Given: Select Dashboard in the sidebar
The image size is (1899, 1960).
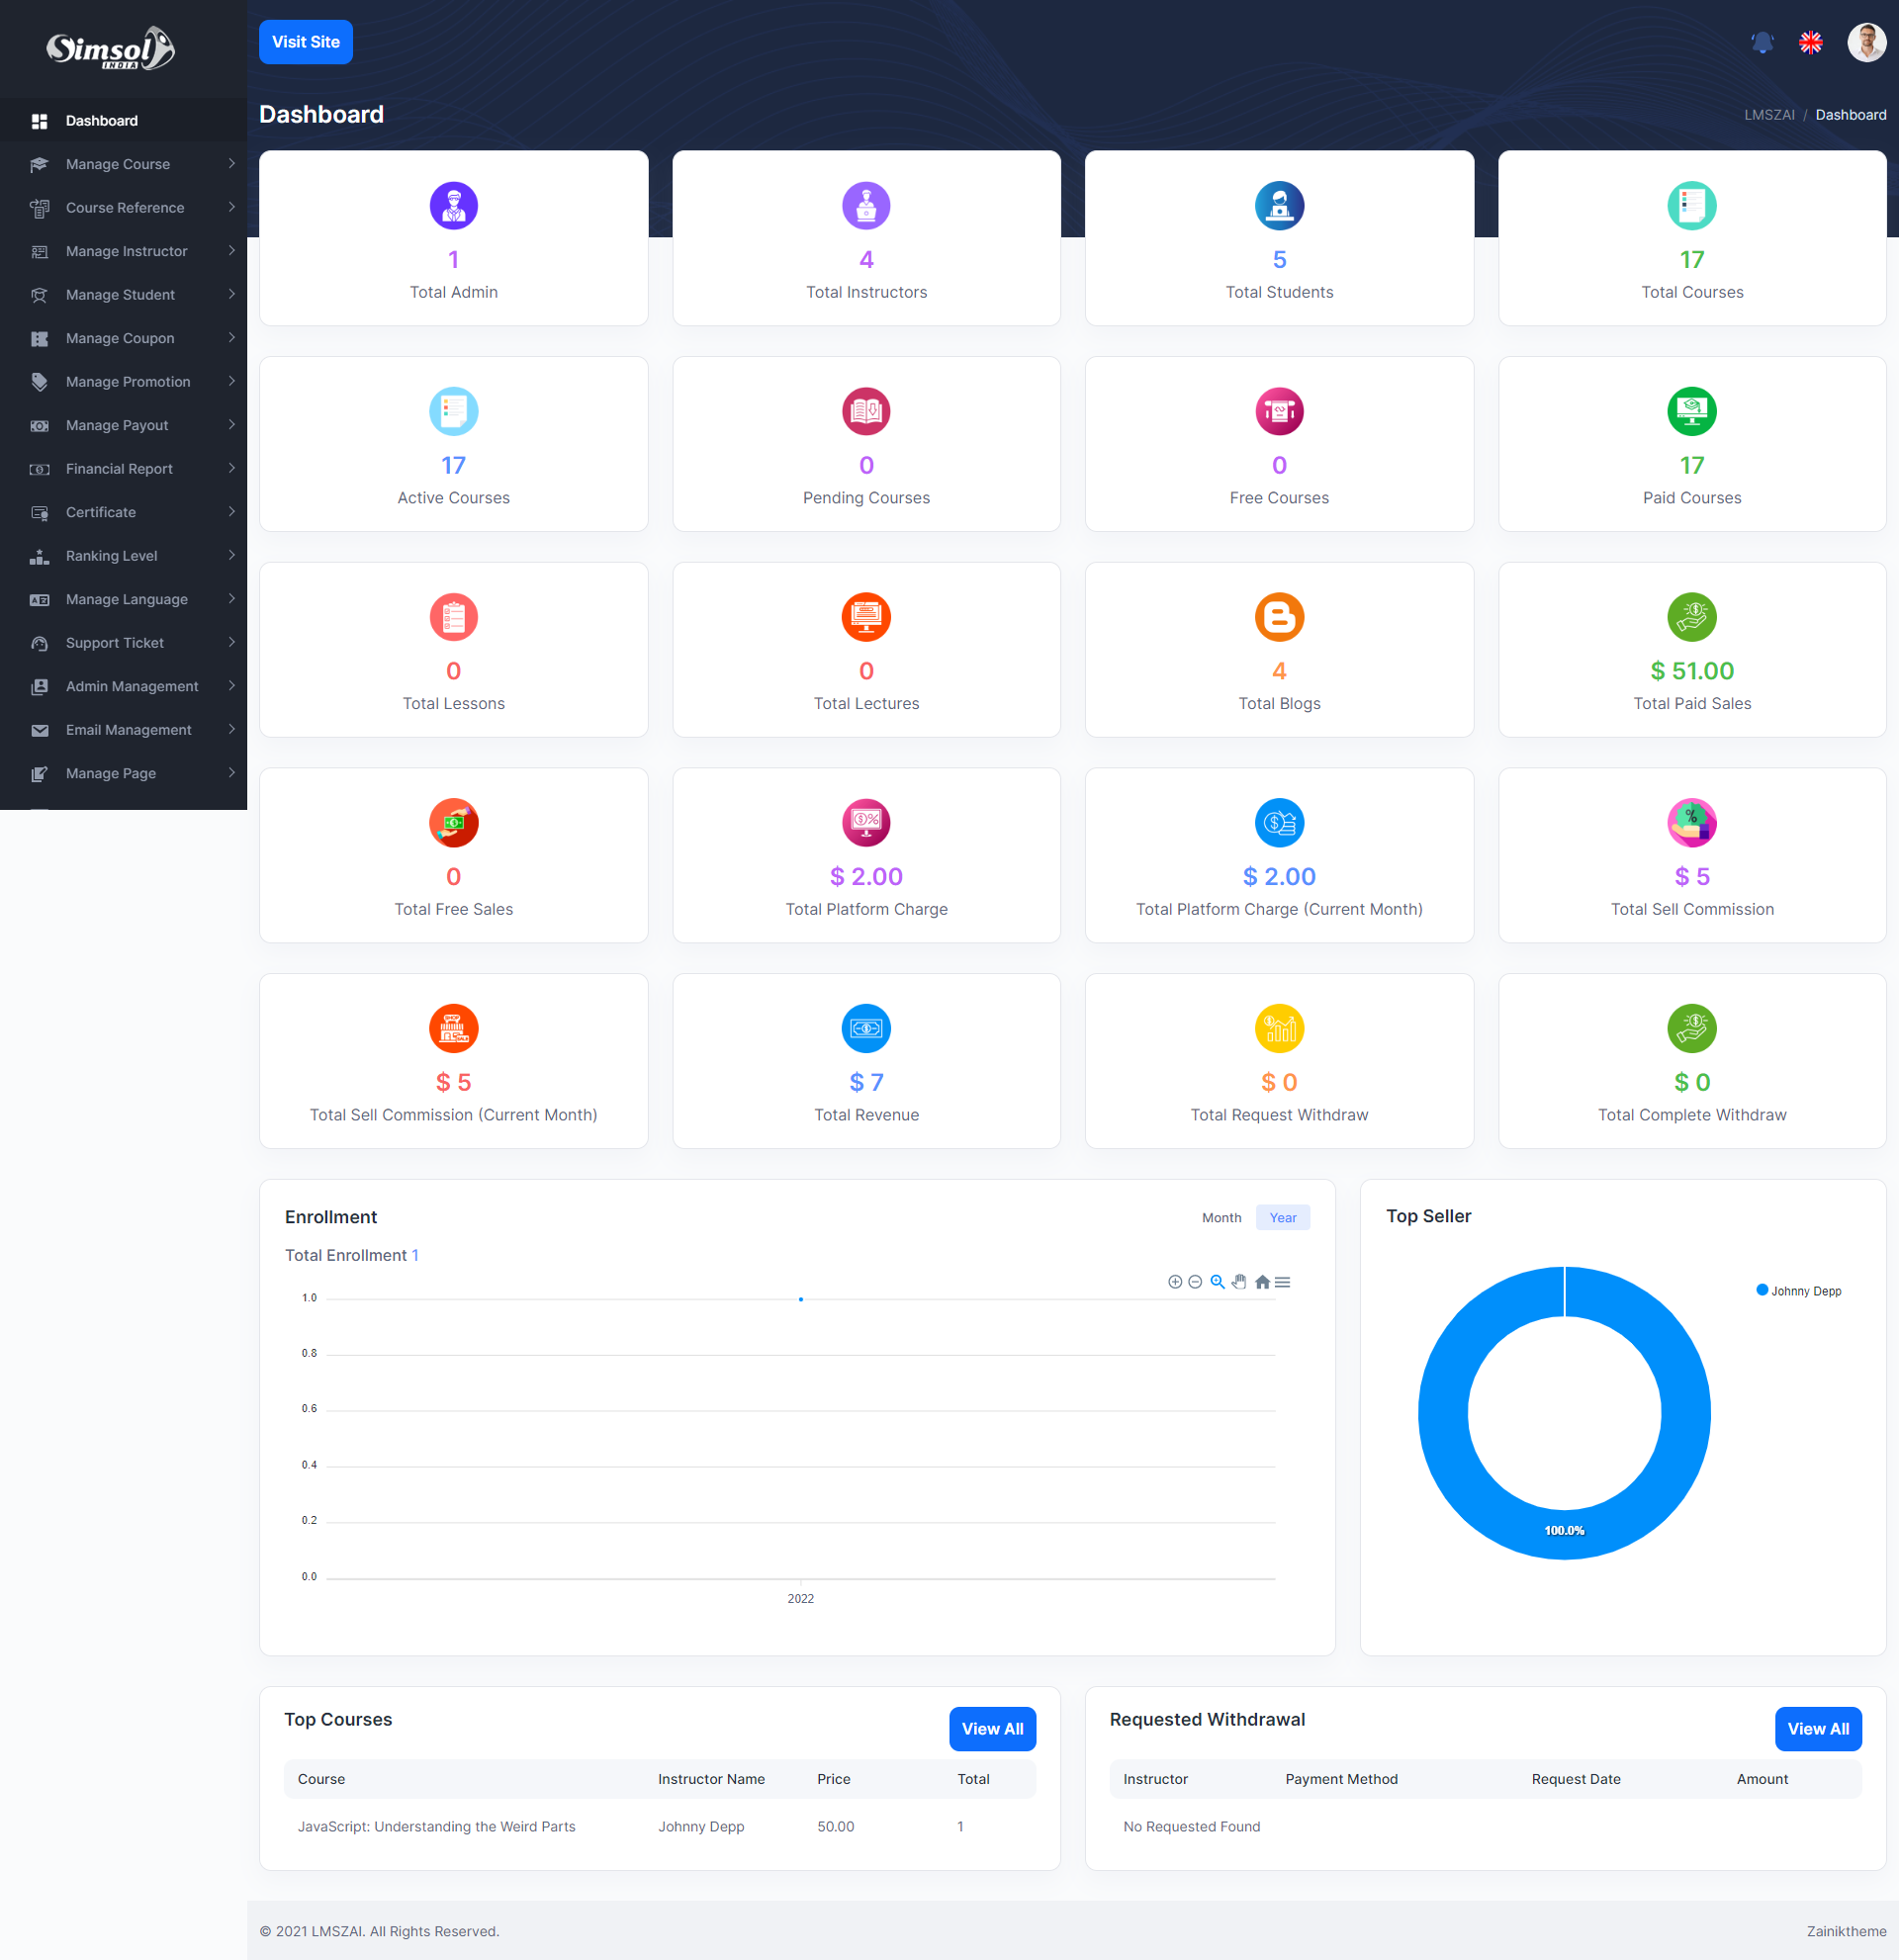Looking at the screenshot, I should 102,121.
